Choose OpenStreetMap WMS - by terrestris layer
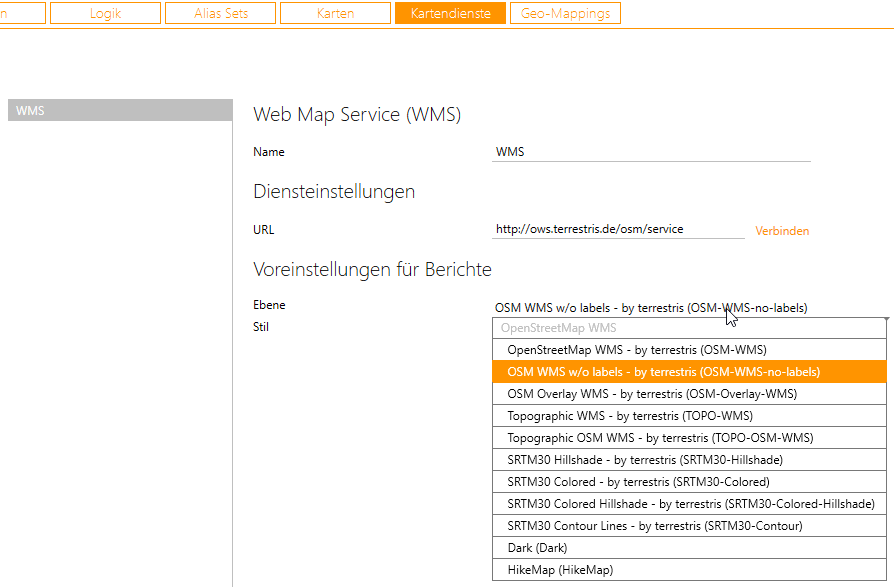The height and width of the screenshot is (587, 894). [637, 350]
